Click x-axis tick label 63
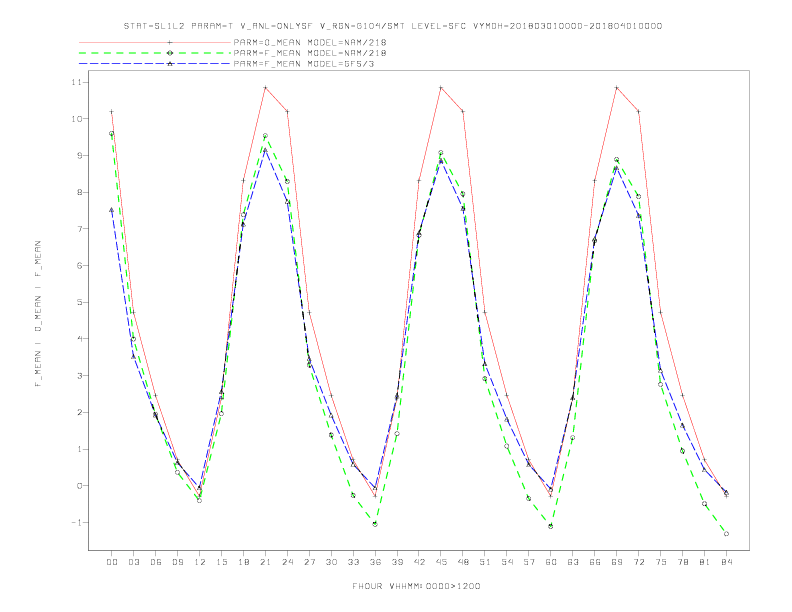The height and width of the screenshot is (612, 792). pos(573,562)
